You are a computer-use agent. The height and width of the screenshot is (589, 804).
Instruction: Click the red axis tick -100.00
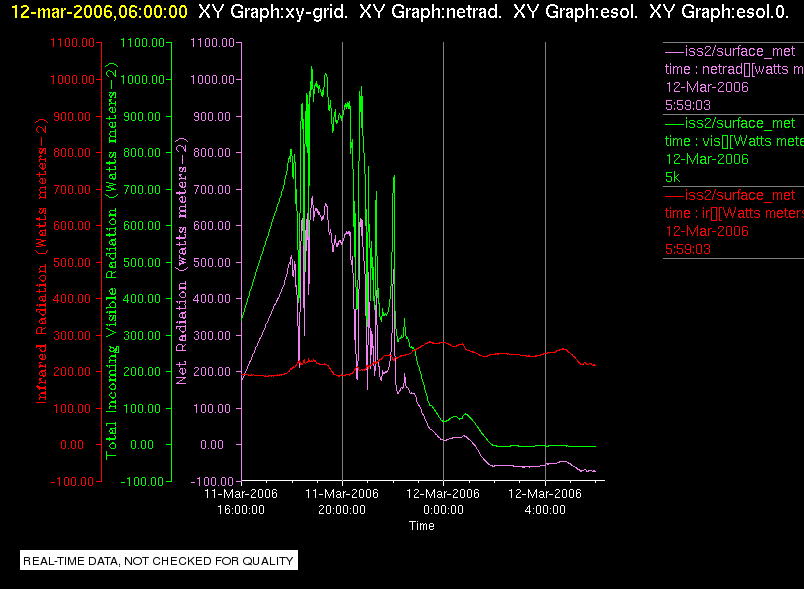click(72, 481)
